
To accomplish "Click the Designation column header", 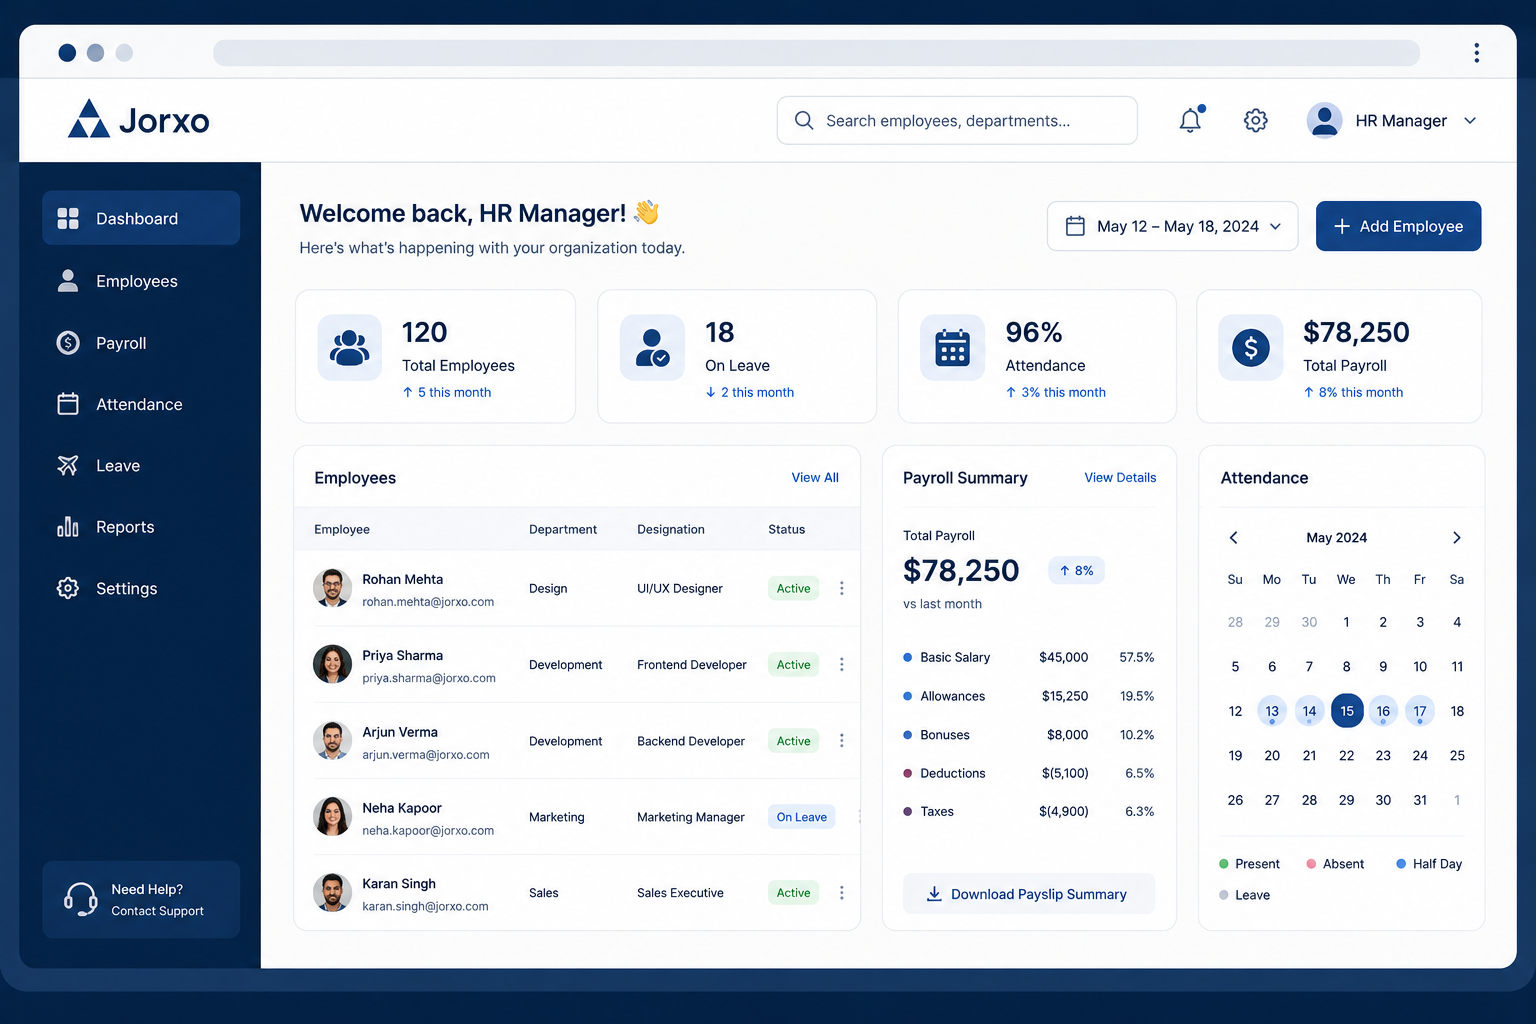I will pyautogui.click(x=671, y=529).
